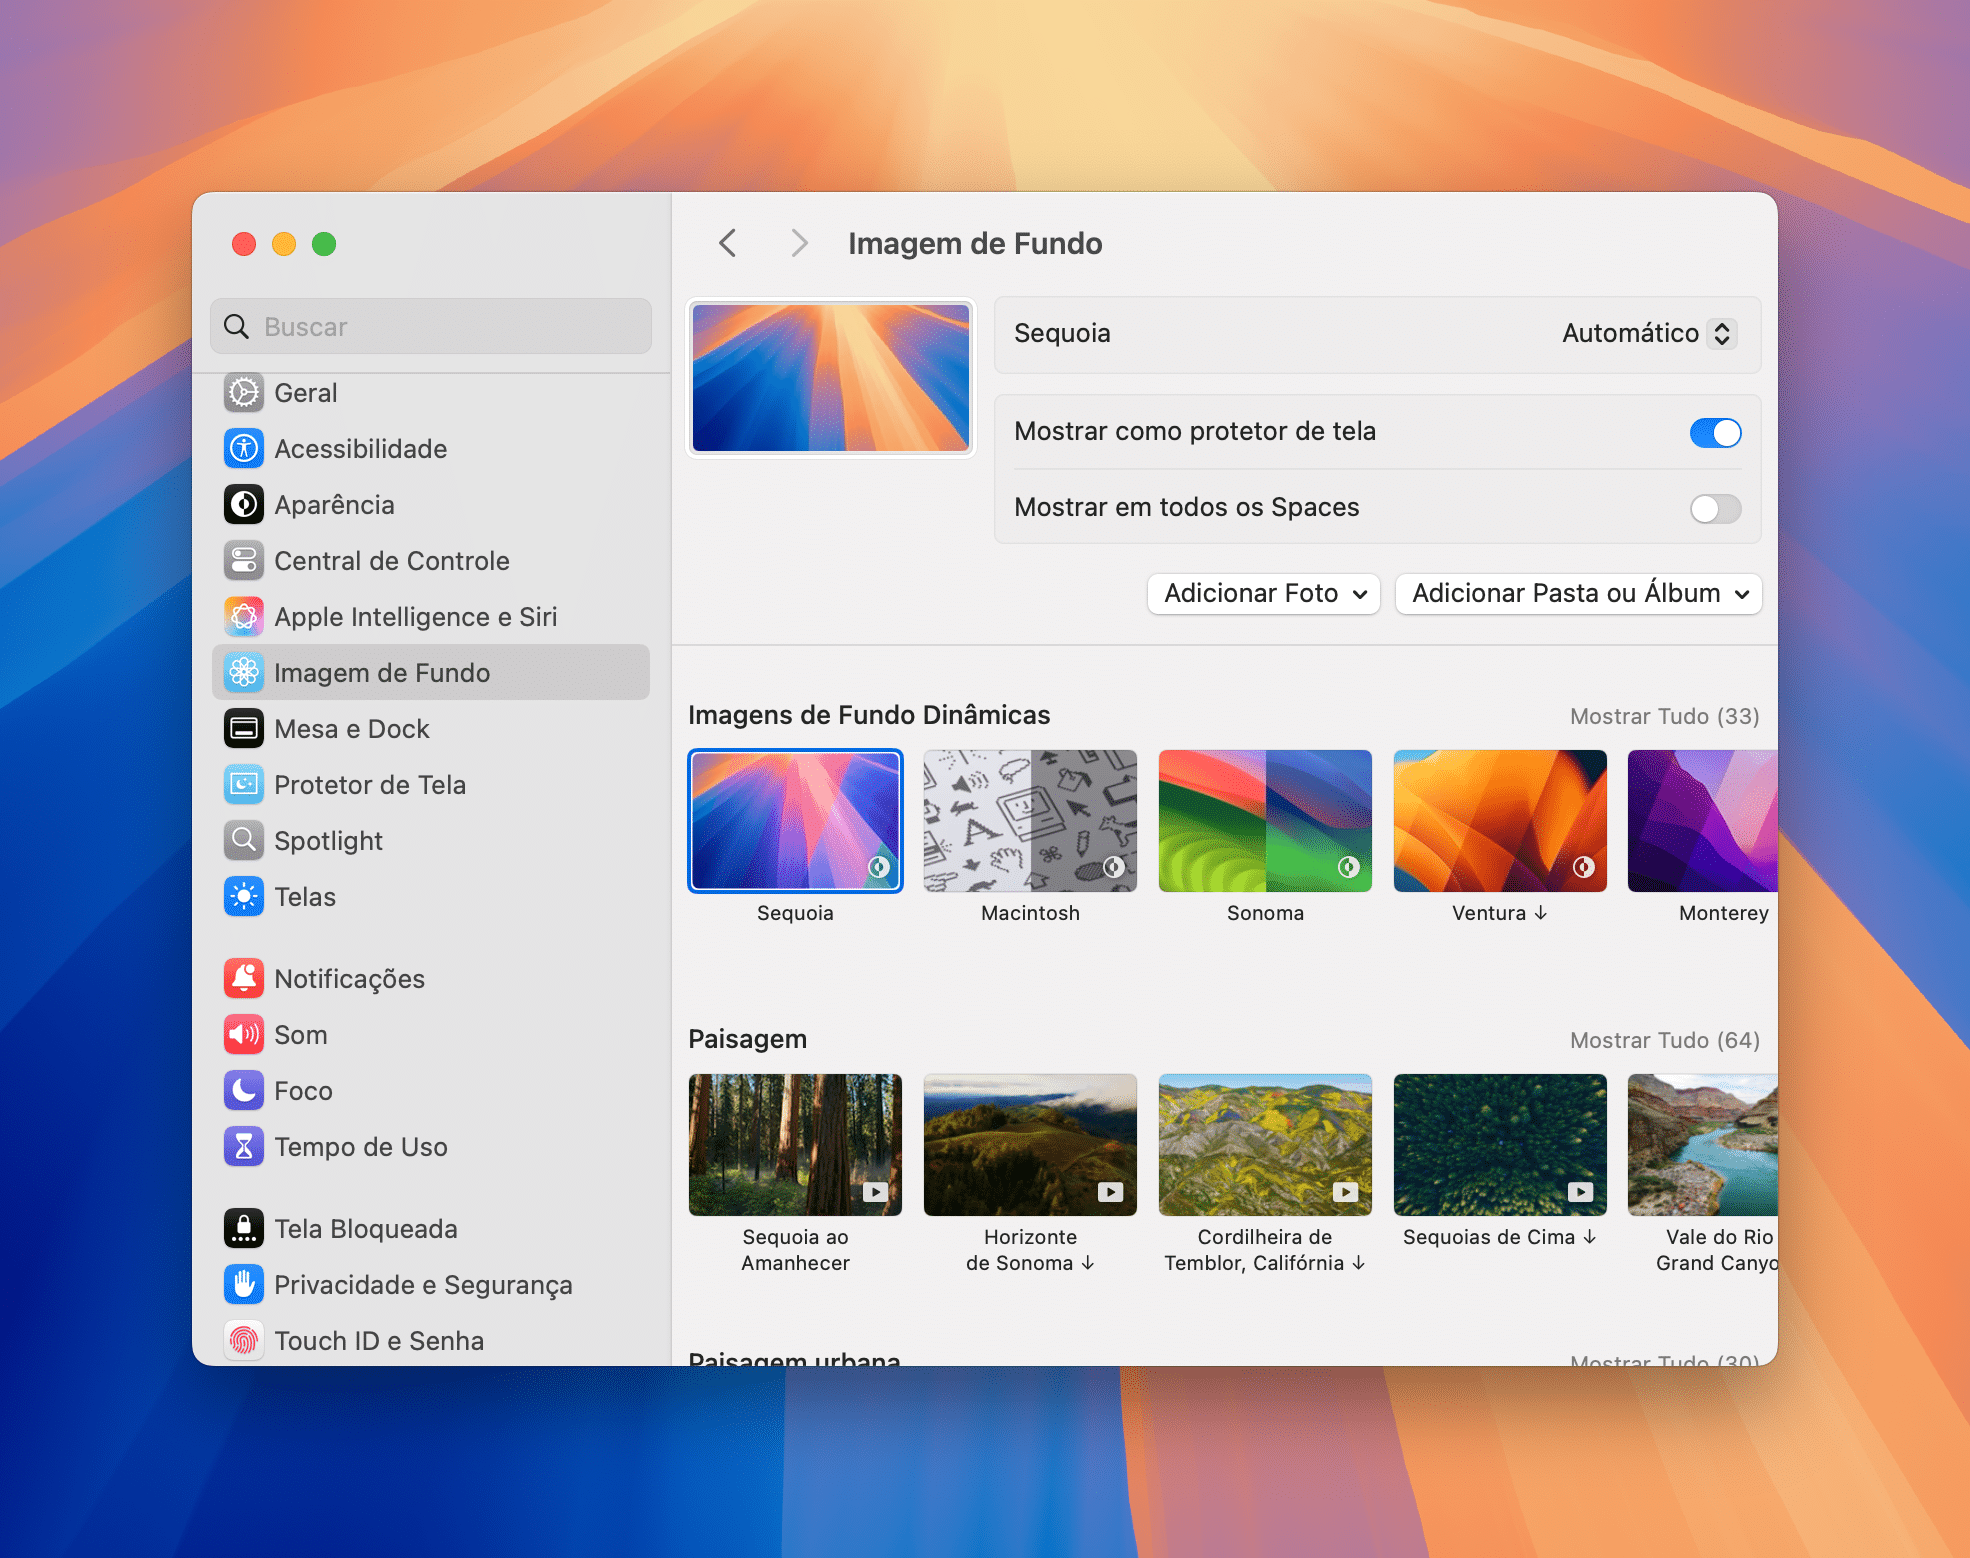Click the 'Imagens de Fundo Dinâmicas' heading
This screenshot has width=1970, height=1558.
(x=869, y=715)
